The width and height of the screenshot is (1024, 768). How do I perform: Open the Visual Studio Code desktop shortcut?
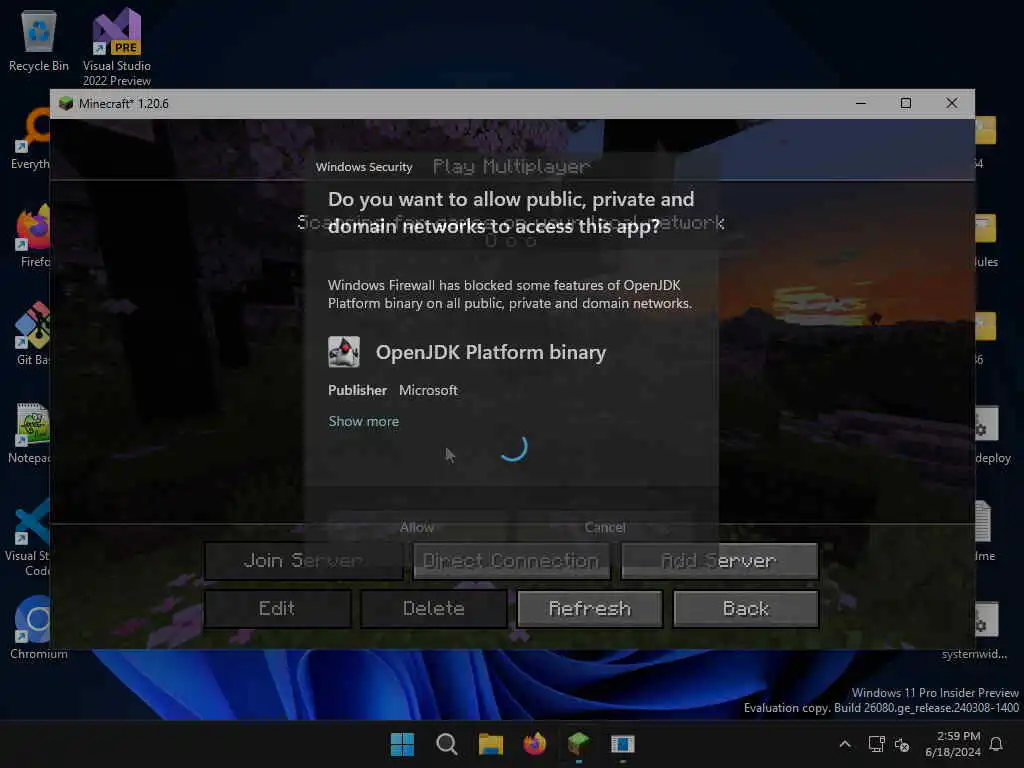(x=27, y=537)
